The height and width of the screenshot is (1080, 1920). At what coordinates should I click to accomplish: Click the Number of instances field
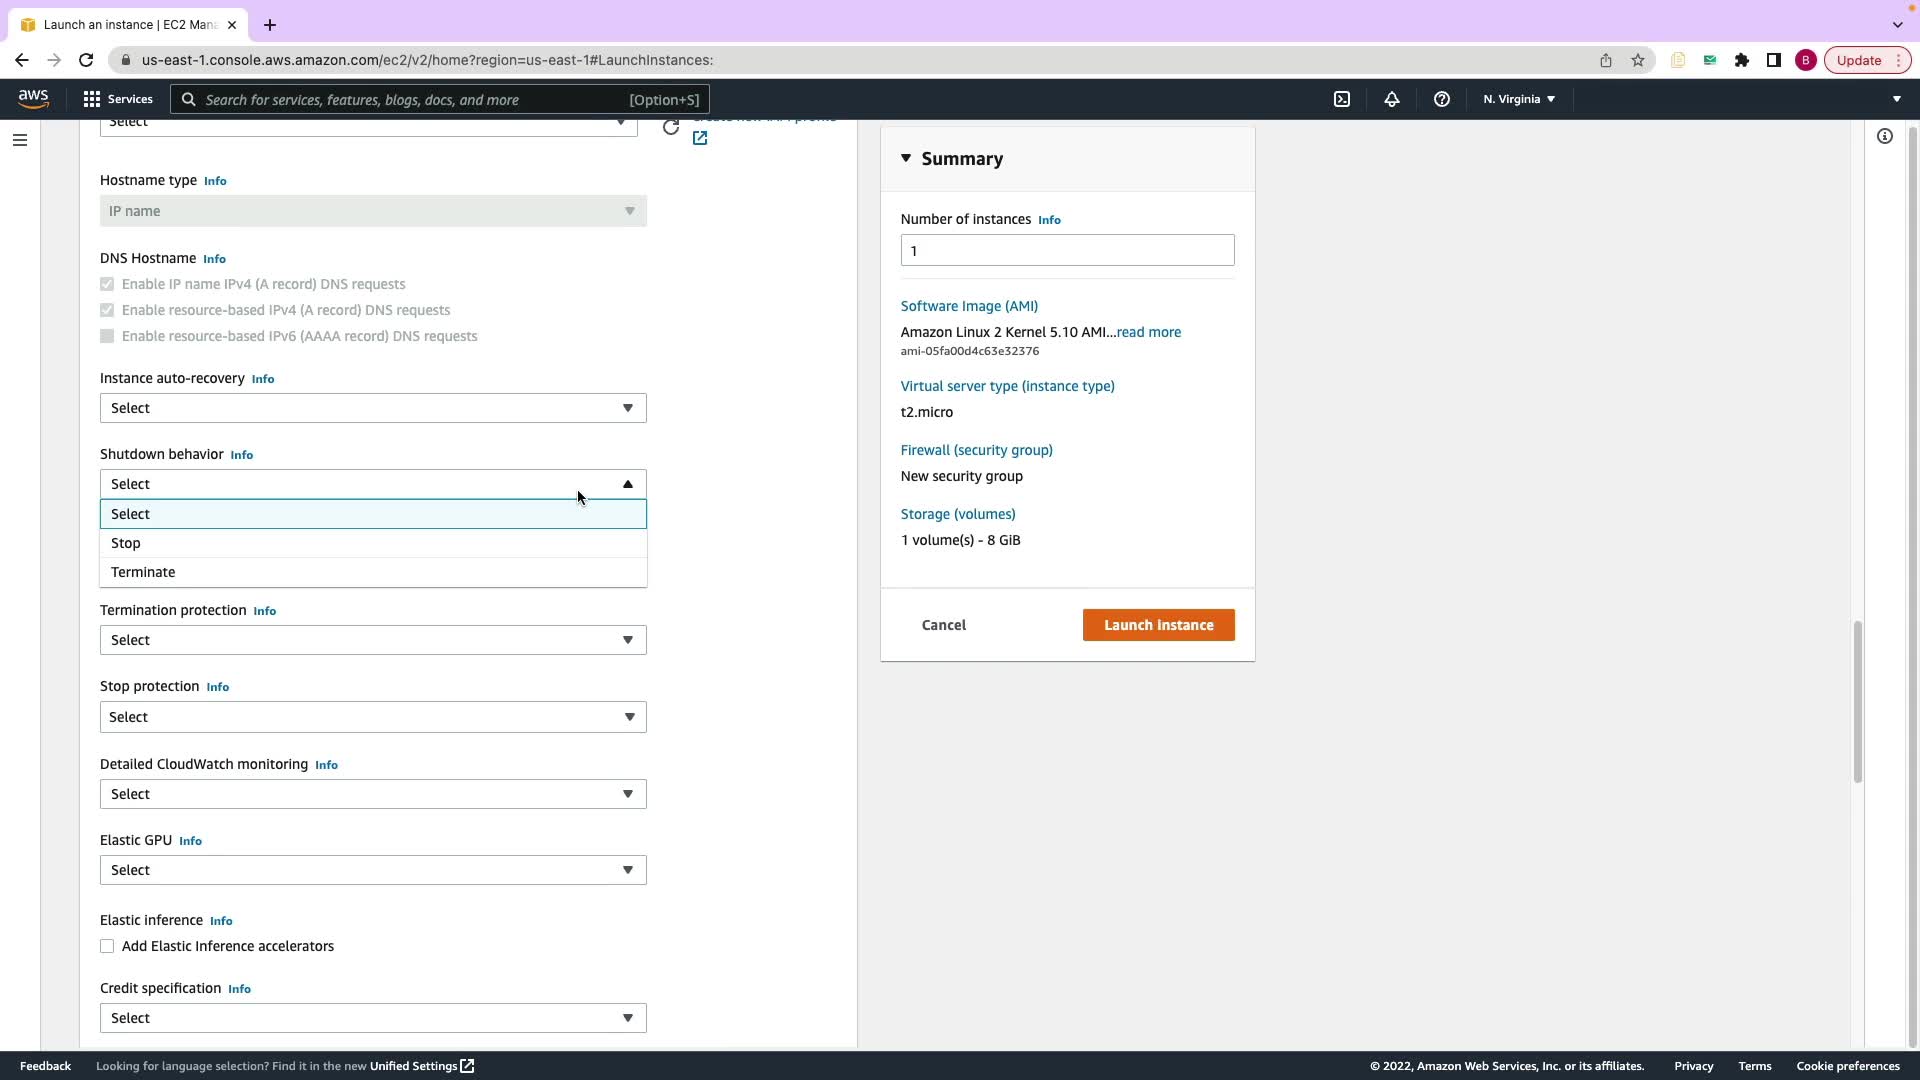pyautogui.click(x=1067, y=250)
